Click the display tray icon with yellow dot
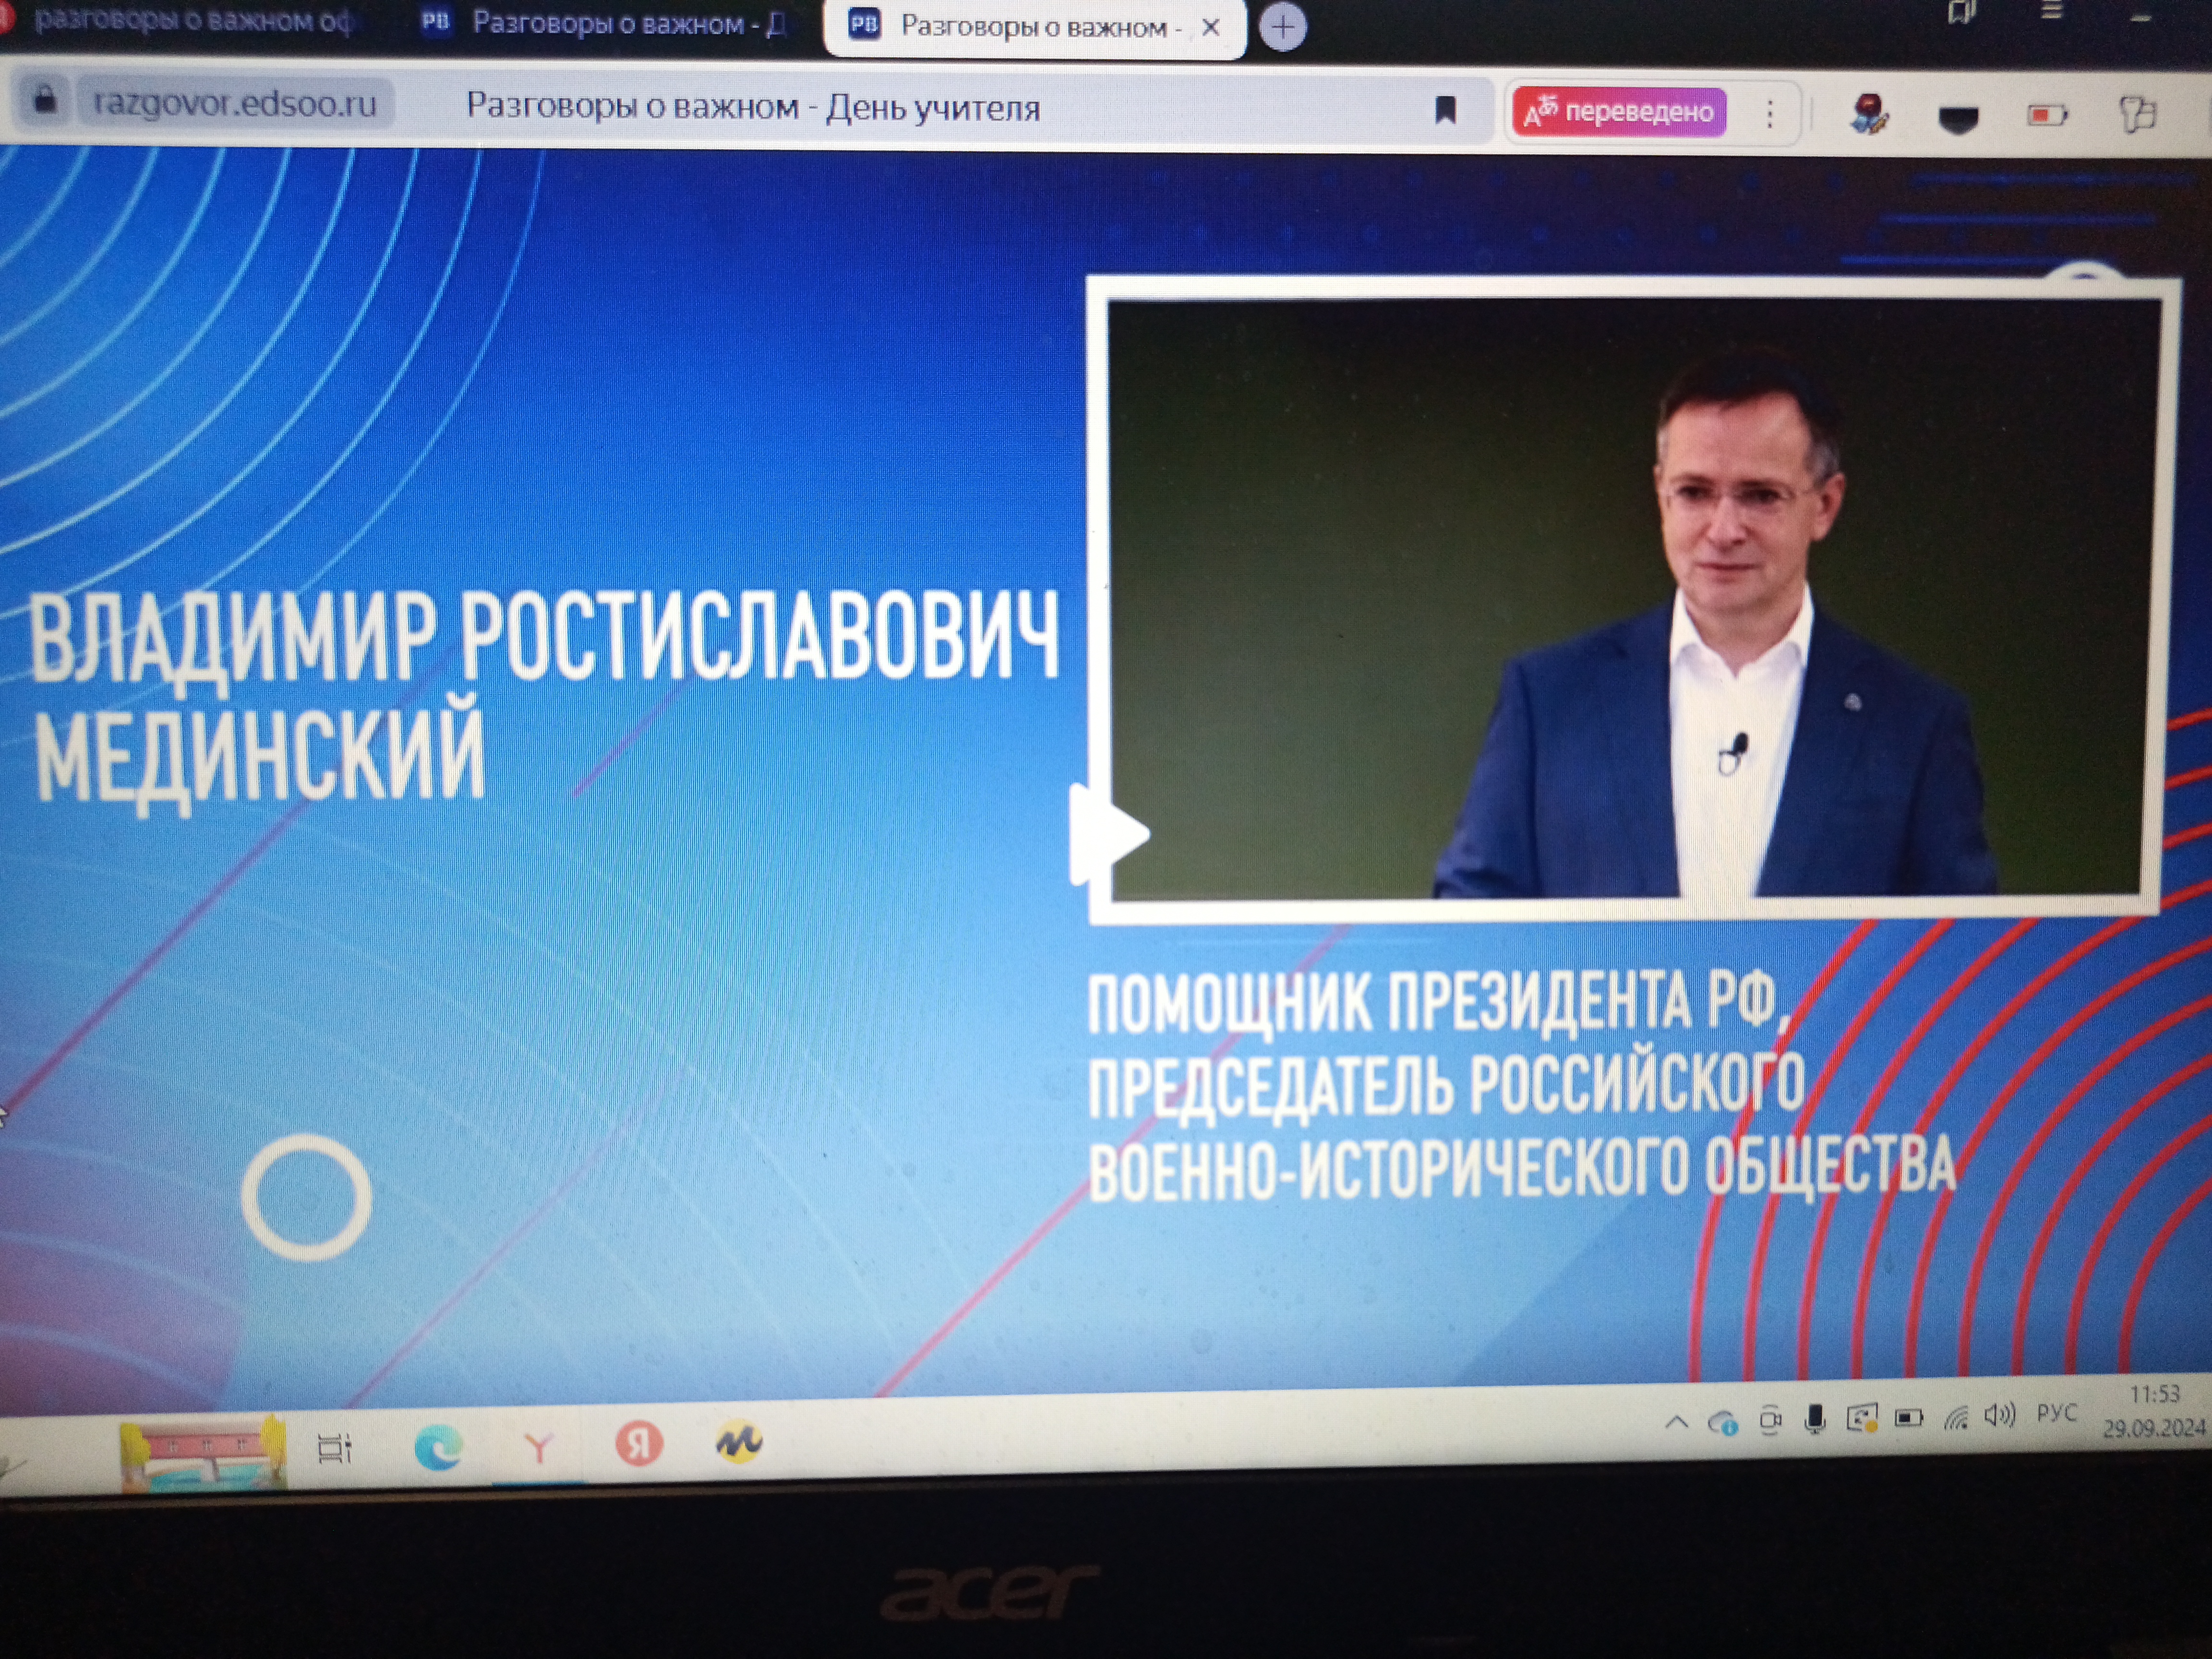 point(1861,1418)
